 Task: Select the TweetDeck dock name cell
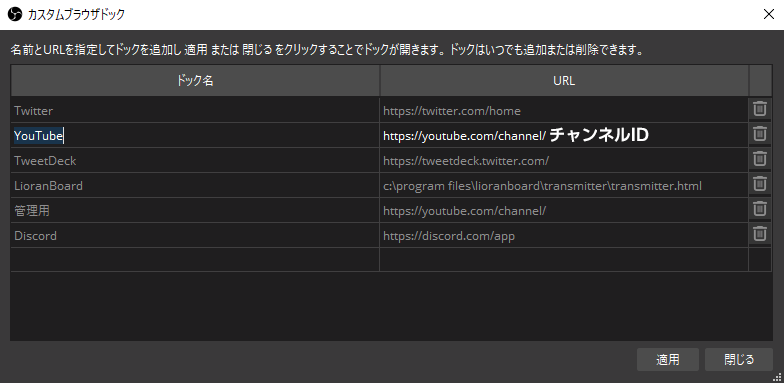195,160
